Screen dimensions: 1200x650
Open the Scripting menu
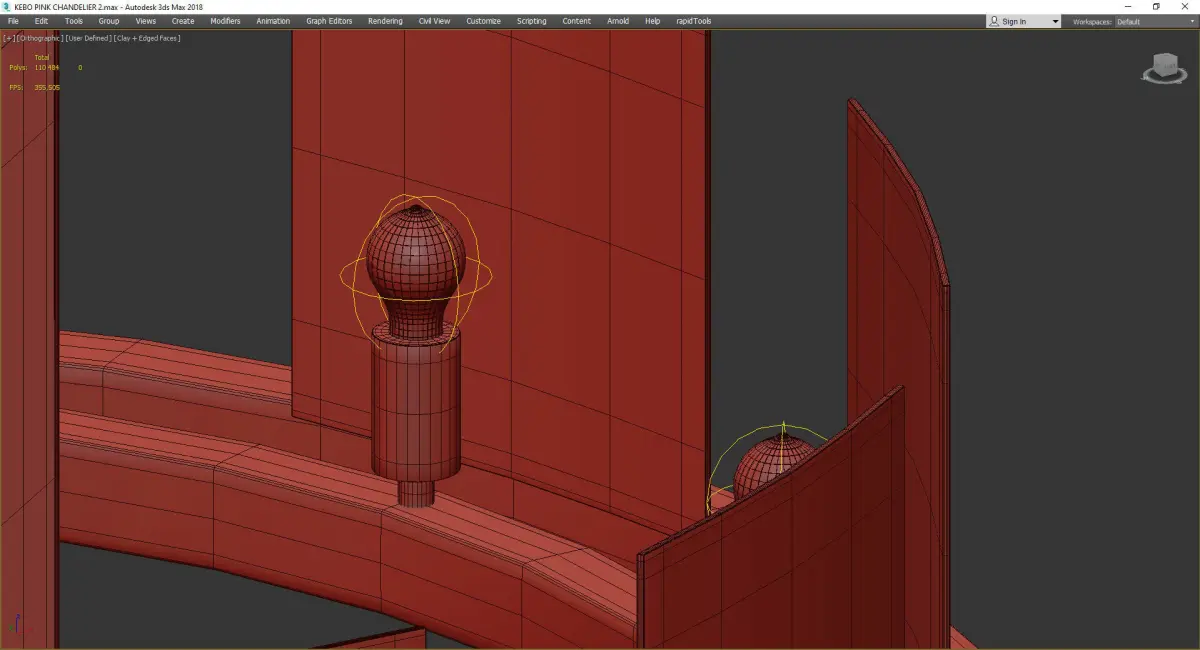coord(532,21)
